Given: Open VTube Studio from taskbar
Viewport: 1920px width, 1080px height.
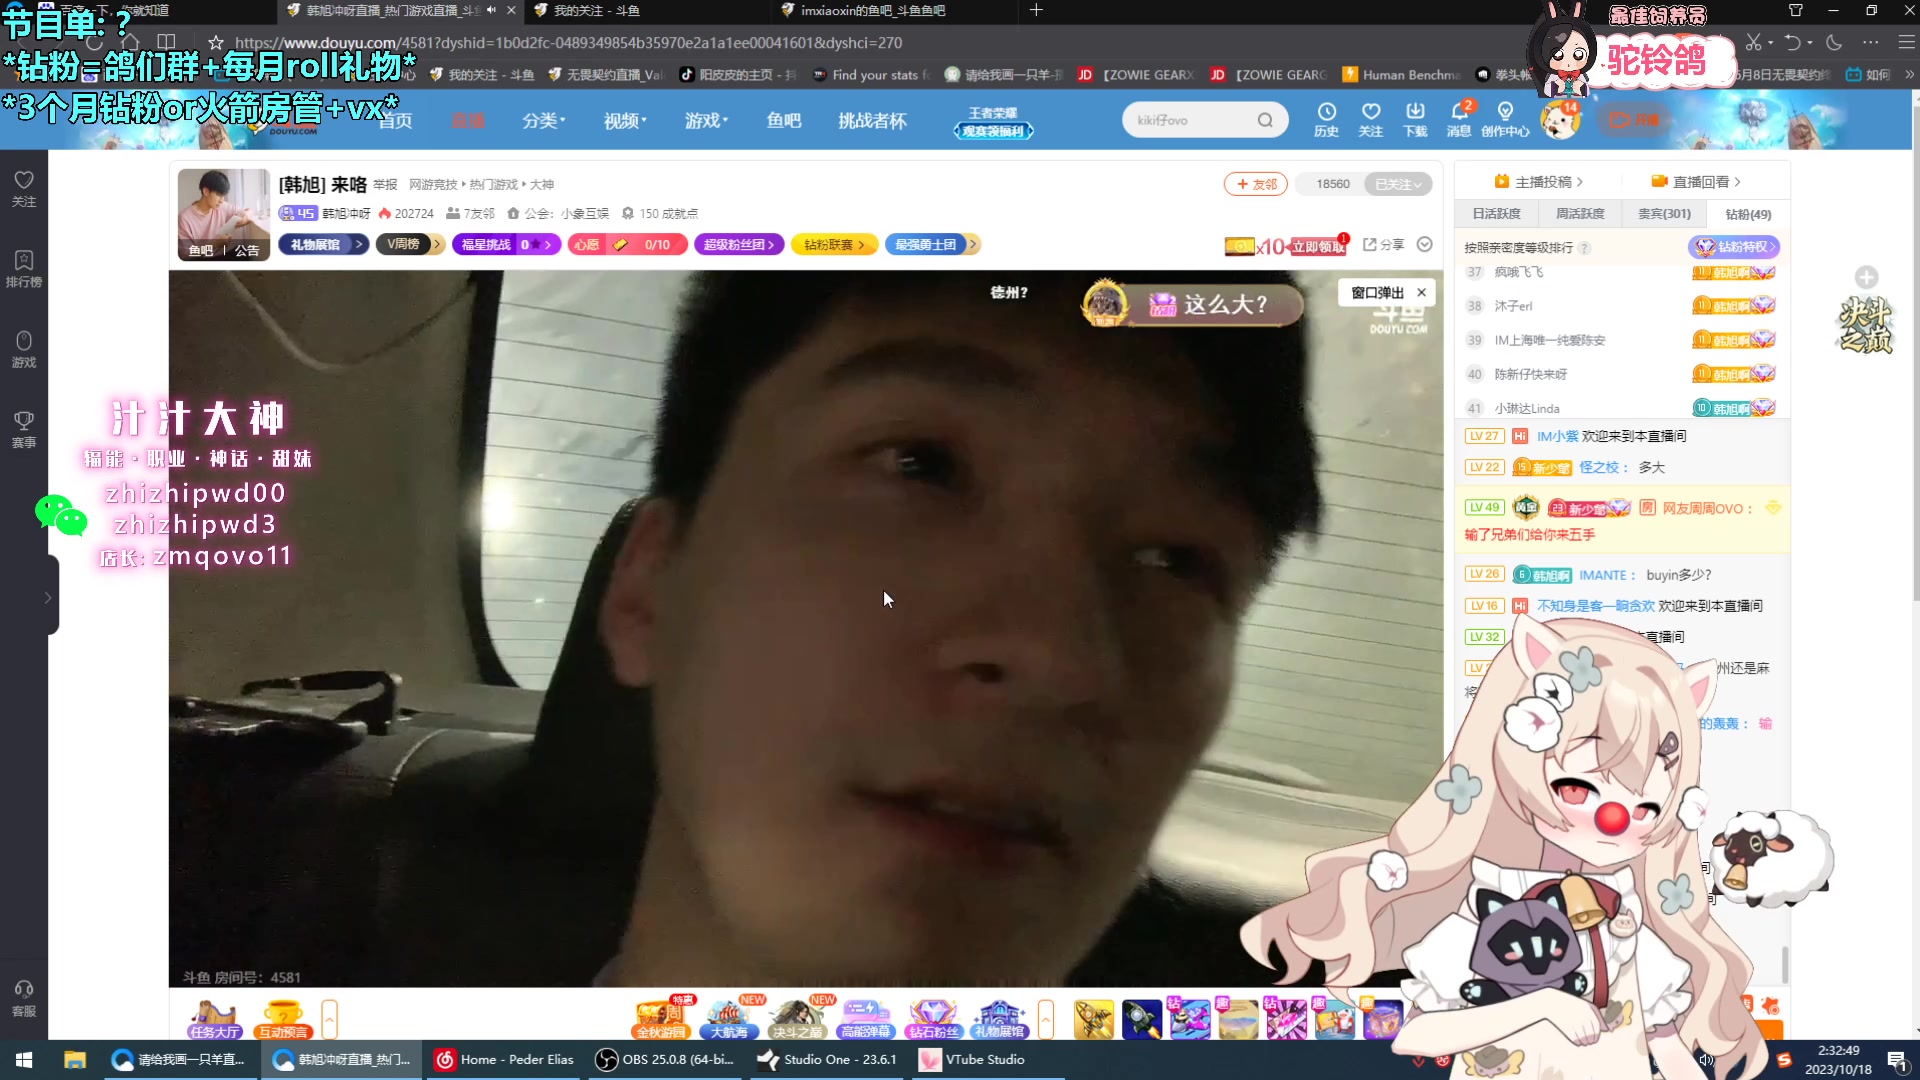Looking at the screenshot, I should click(x=974, y=1059).
